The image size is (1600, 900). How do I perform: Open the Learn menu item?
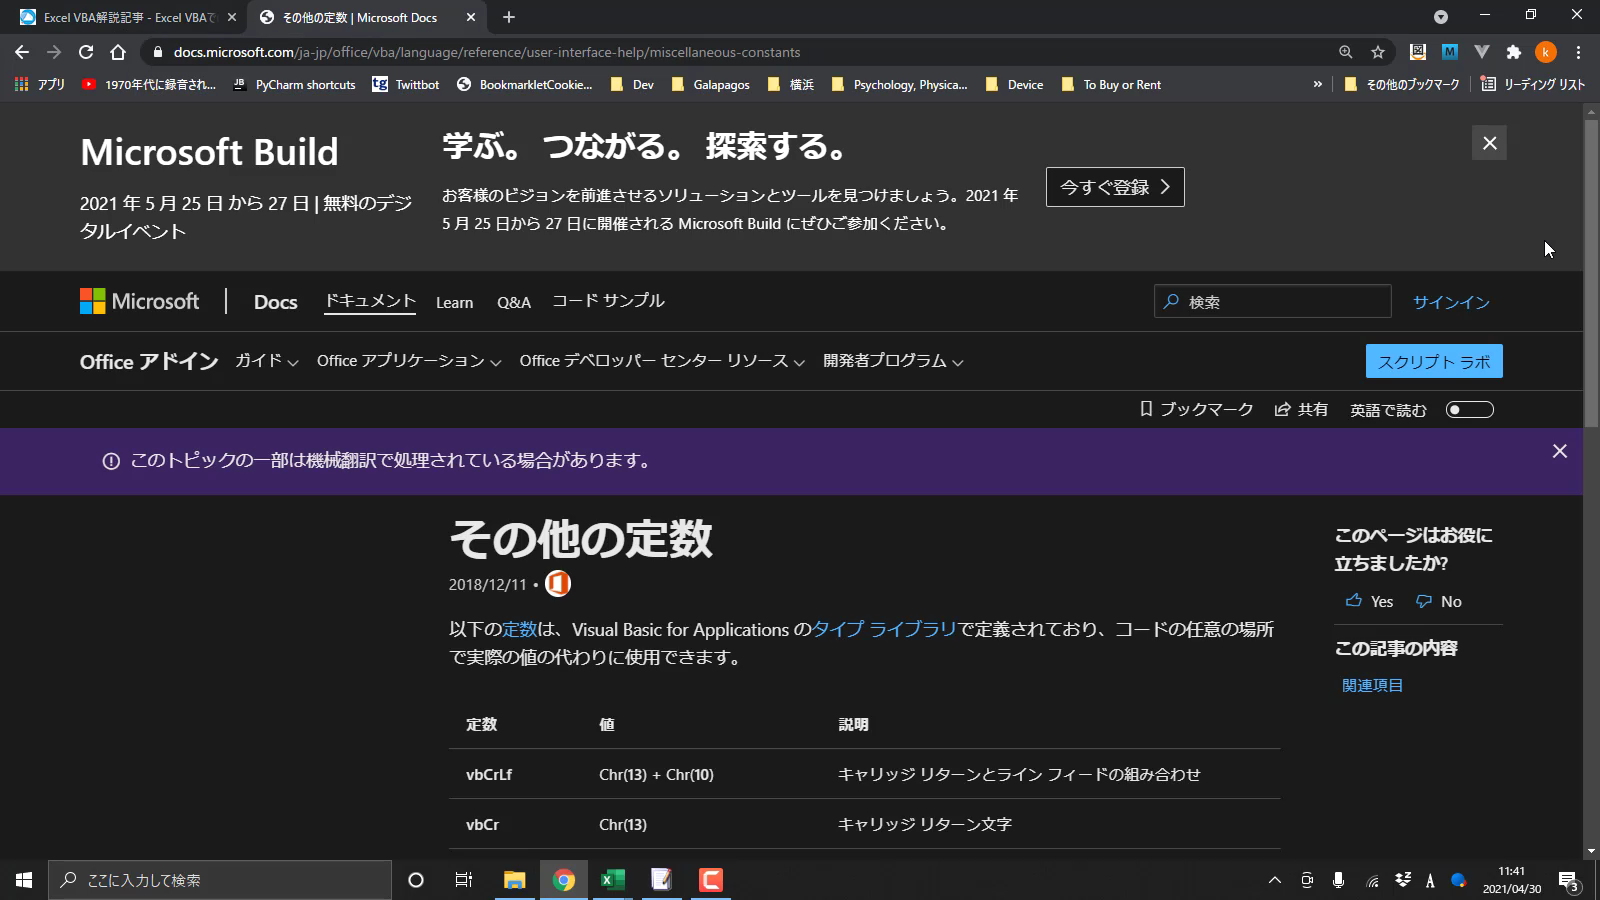coord(454,302)
